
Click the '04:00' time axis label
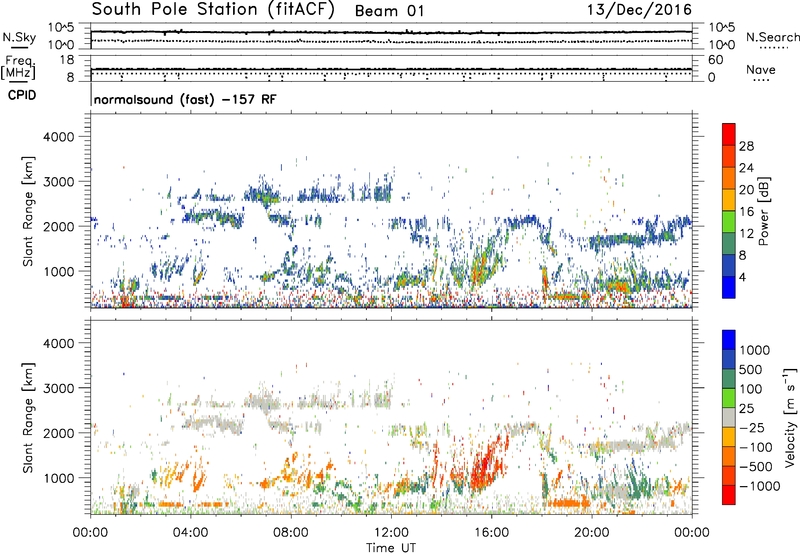point(191,533)
